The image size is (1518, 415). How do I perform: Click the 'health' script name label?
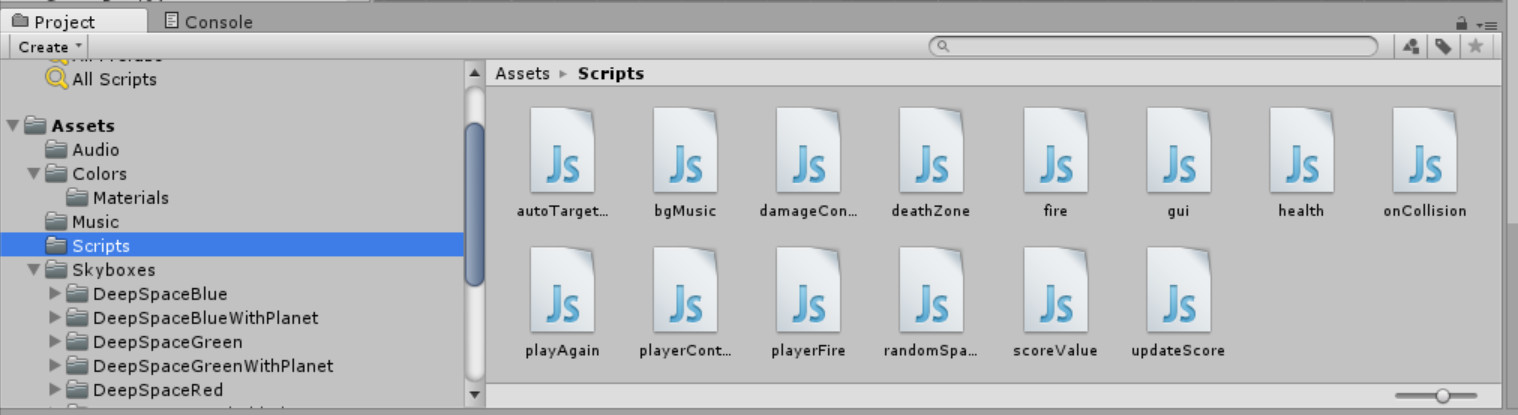[1301, 211]
